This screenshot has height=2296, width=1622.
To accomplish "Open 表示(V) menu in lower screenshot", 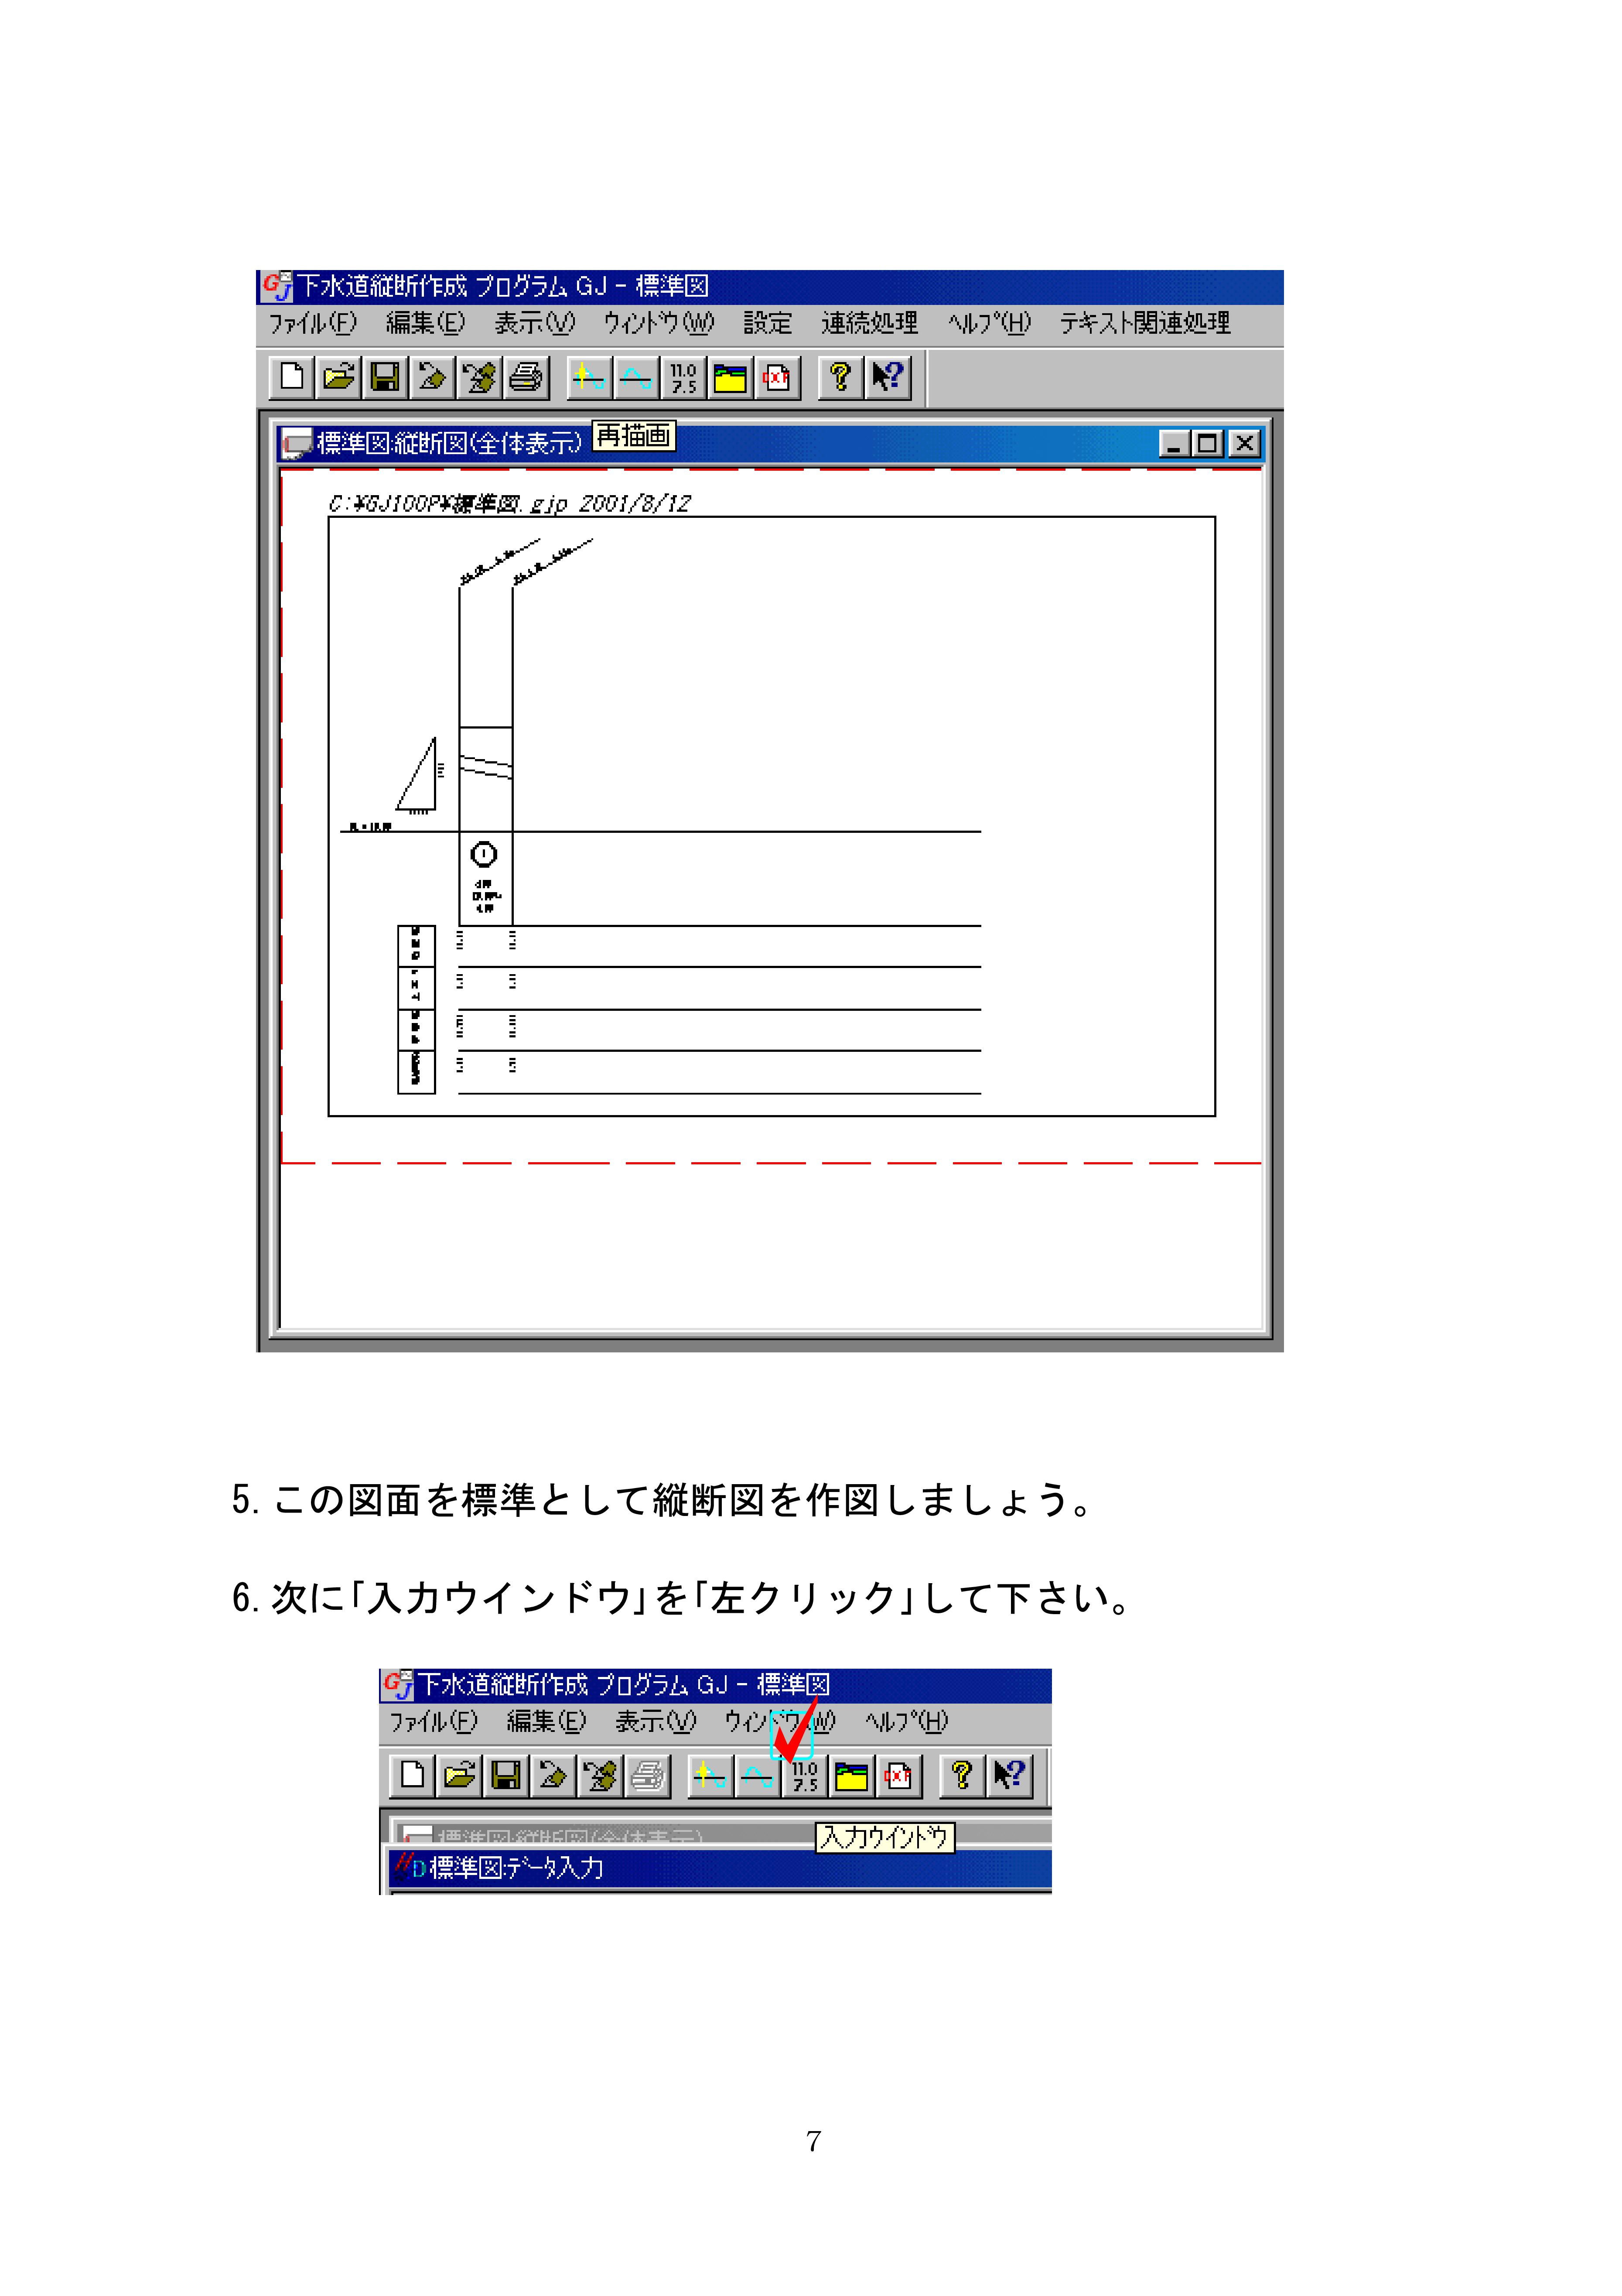I will (655, 1722).
